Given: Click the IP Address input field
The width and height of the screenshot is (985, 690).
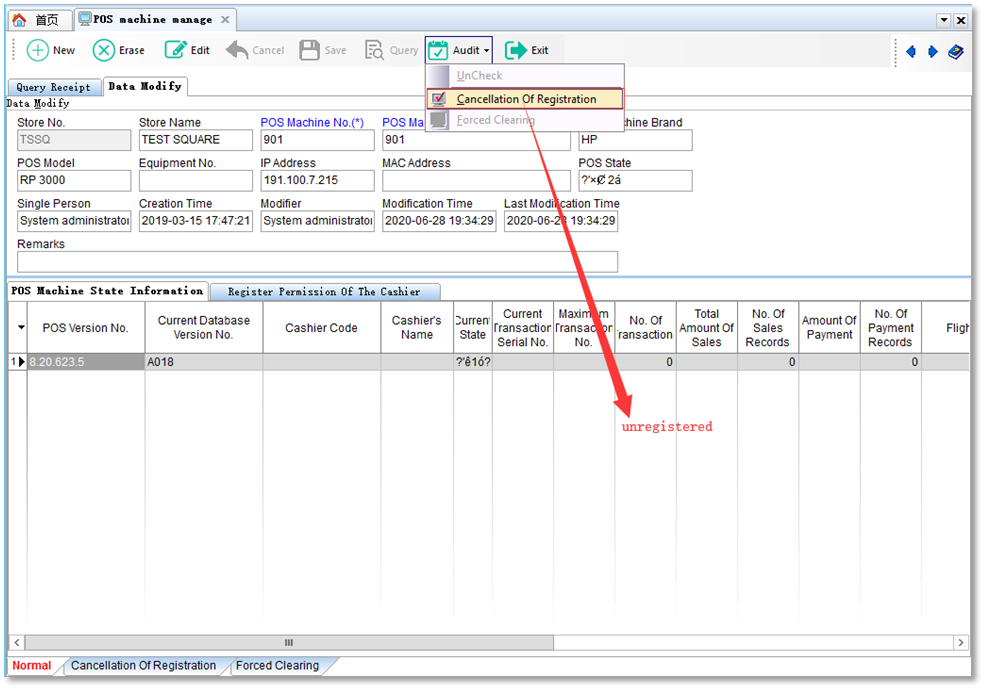Looking at the screenshot, I should tap(317, 181).
